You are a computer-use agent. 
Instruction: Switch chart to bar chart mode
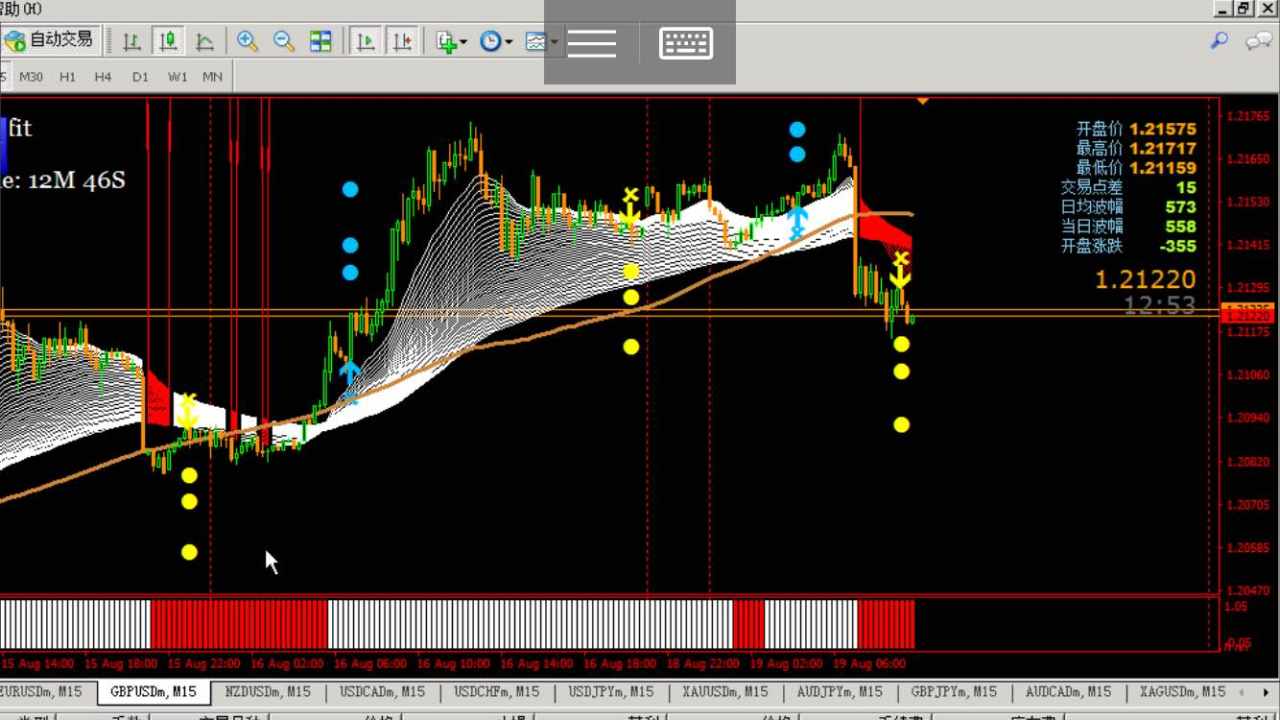point(131,41)
